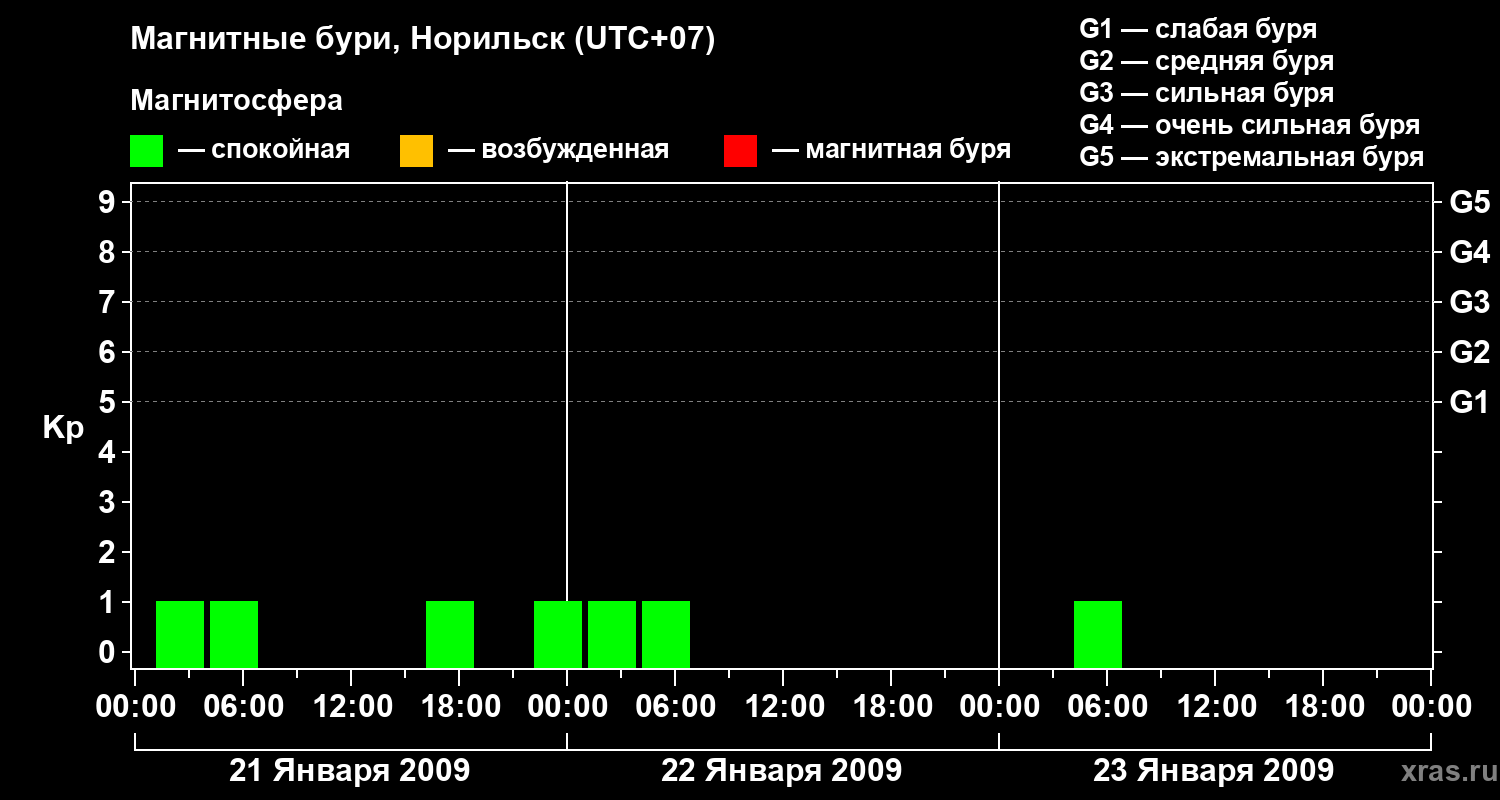The height and width of the screenshot is (800, 1500).
Task: Click 'G4 — очень сильная буря' legend line
Action: [1250, 125]
